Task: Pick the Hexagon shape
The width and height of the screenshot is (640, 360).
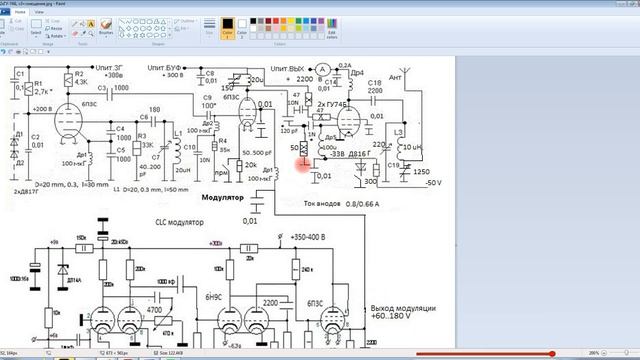Action: [142, 29]
